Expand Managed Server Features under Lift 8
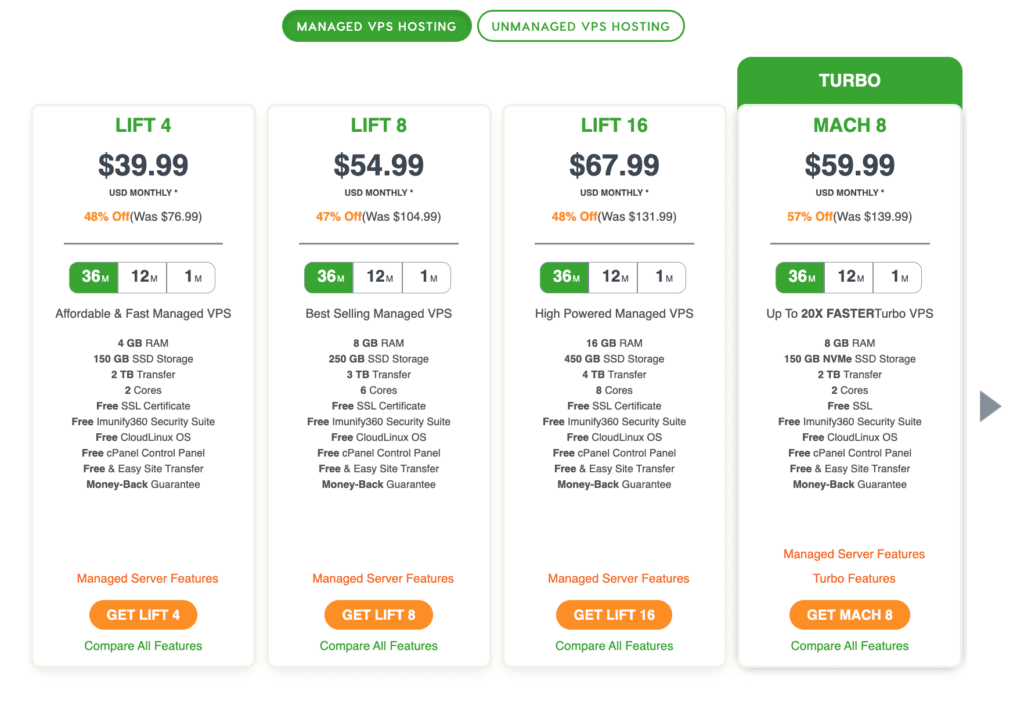 [383, 579]
